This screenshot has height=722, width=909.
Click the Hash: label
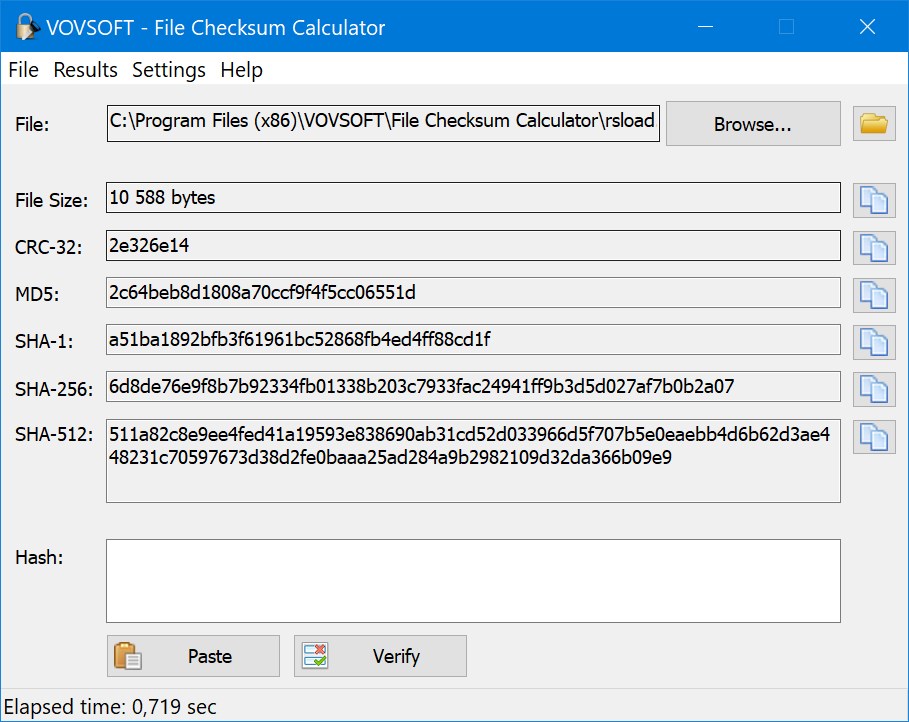pyautogui.click(x=39, y=557)
